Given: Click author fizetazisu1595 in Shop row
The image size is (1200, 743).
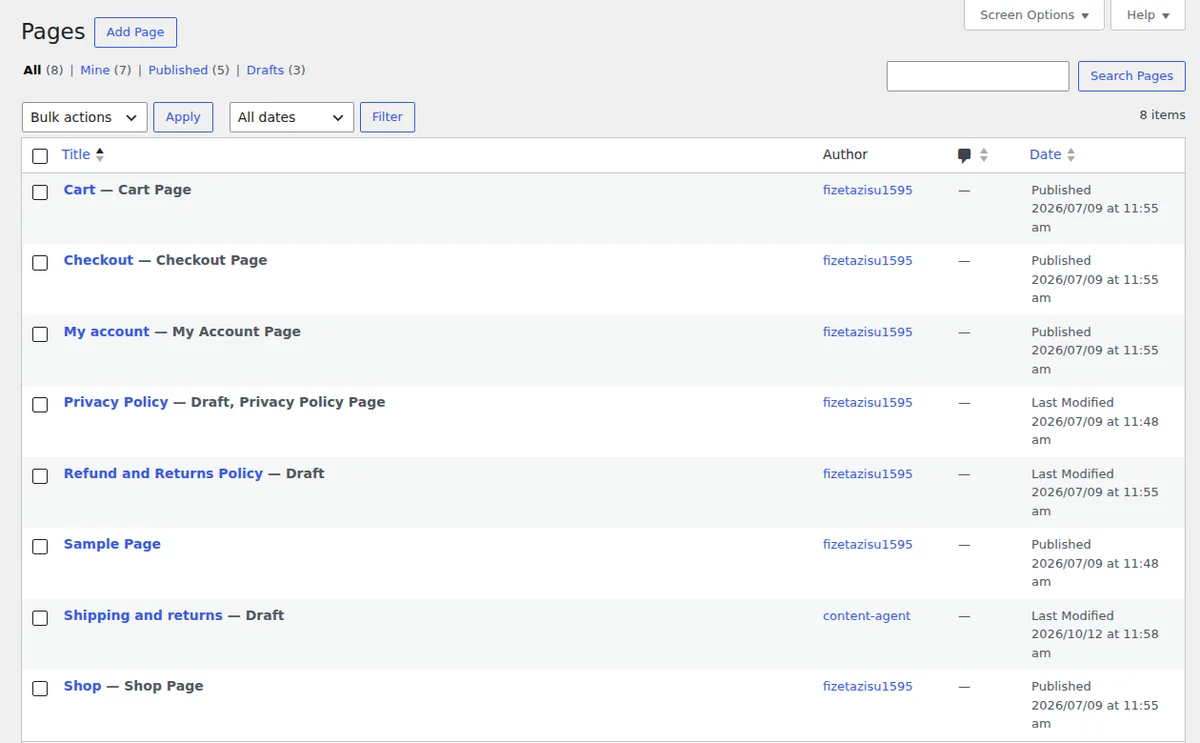Looking at the screenshot, I should point(868,687).
